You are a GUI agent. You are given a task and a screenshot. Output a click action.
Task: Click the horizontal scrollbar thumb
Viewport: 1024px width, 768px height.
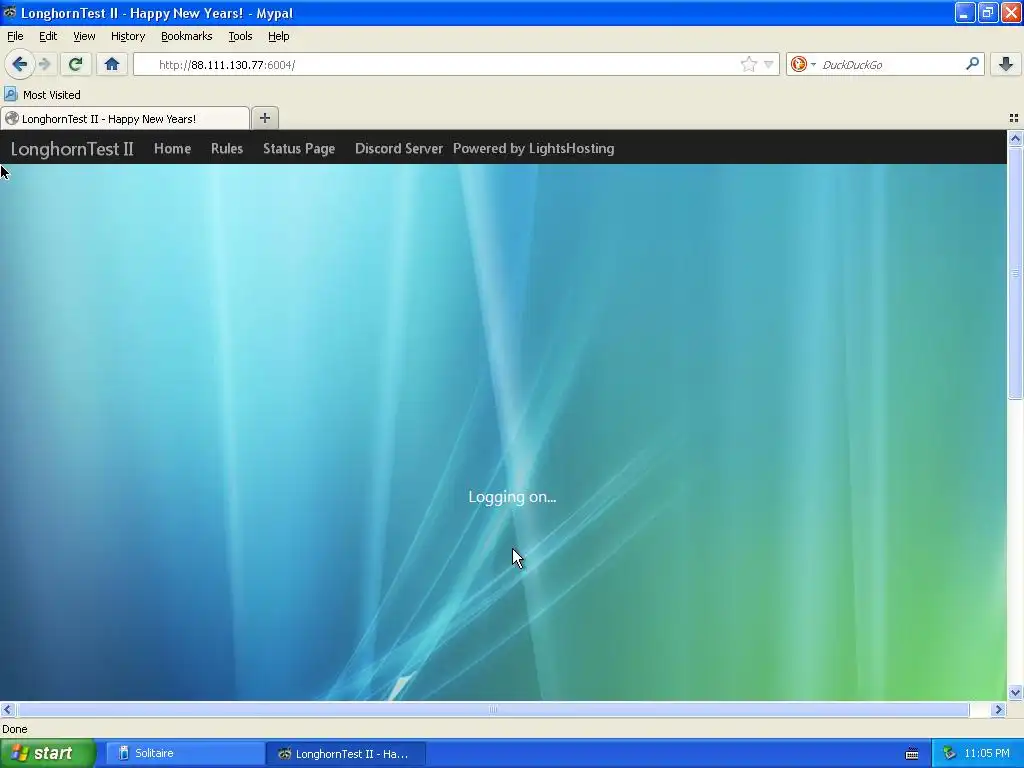[493, 709]
